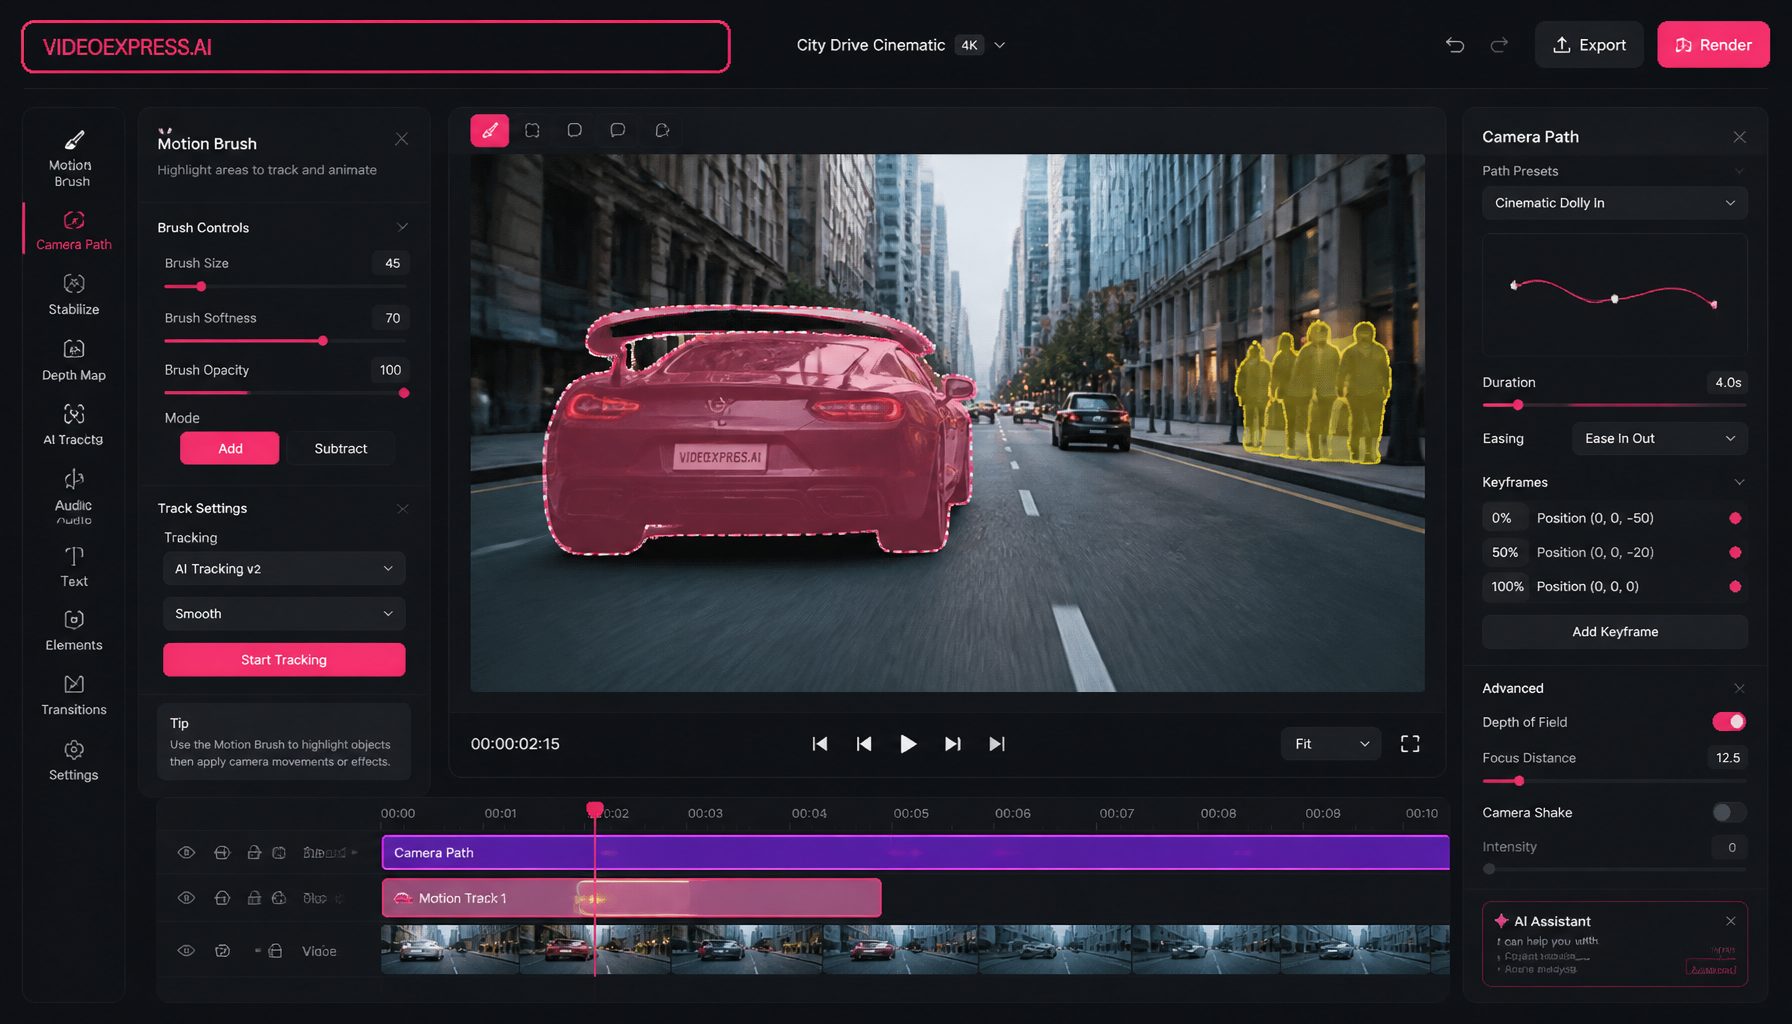The width and height of the screenshot is (1792, 1024).
Task: Disable the Depth of Field switch
Action: (1729, 722)
